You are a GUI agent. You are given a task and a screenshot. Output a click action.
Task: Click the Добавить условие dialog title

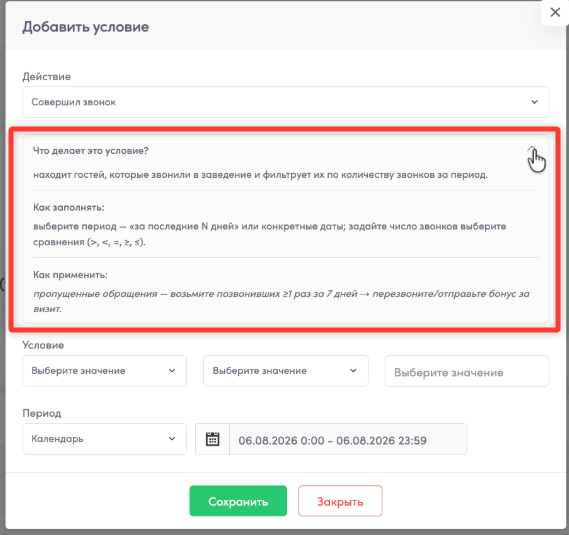point(86,27)
